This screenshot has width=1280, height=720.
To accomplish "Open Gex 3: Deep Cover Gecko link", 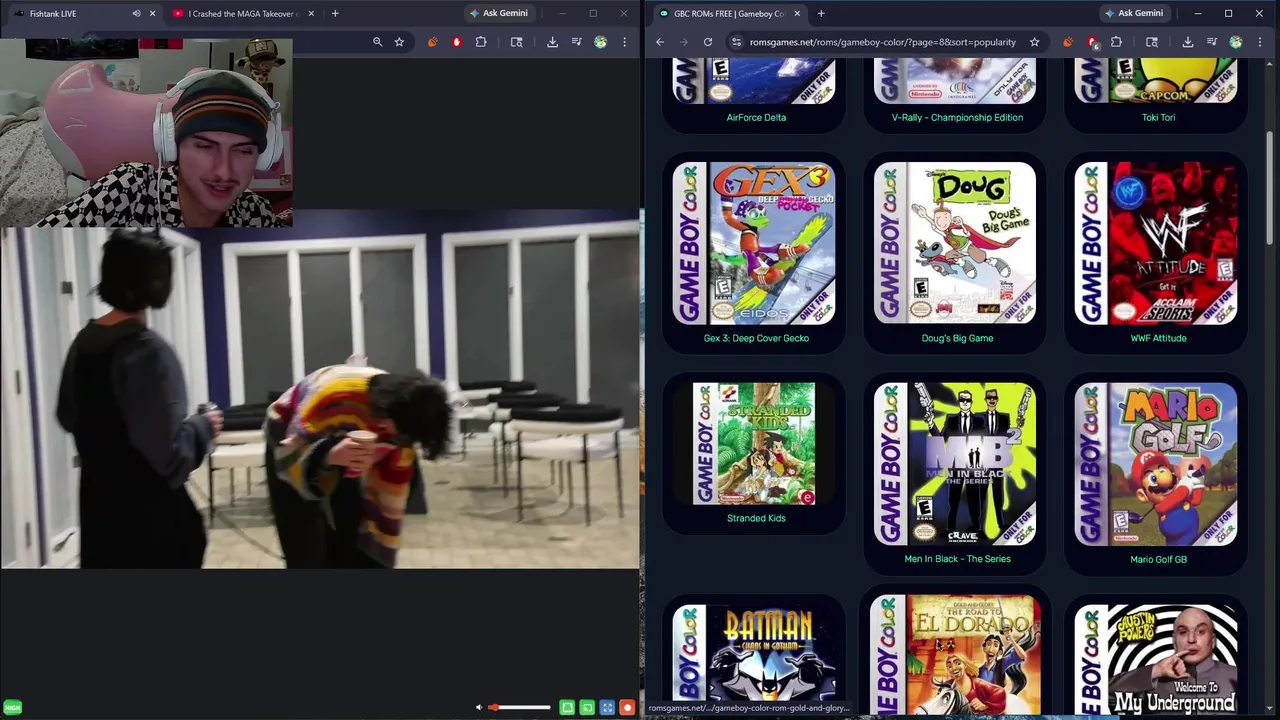I will pyautogui.click(x=756, y=338).
